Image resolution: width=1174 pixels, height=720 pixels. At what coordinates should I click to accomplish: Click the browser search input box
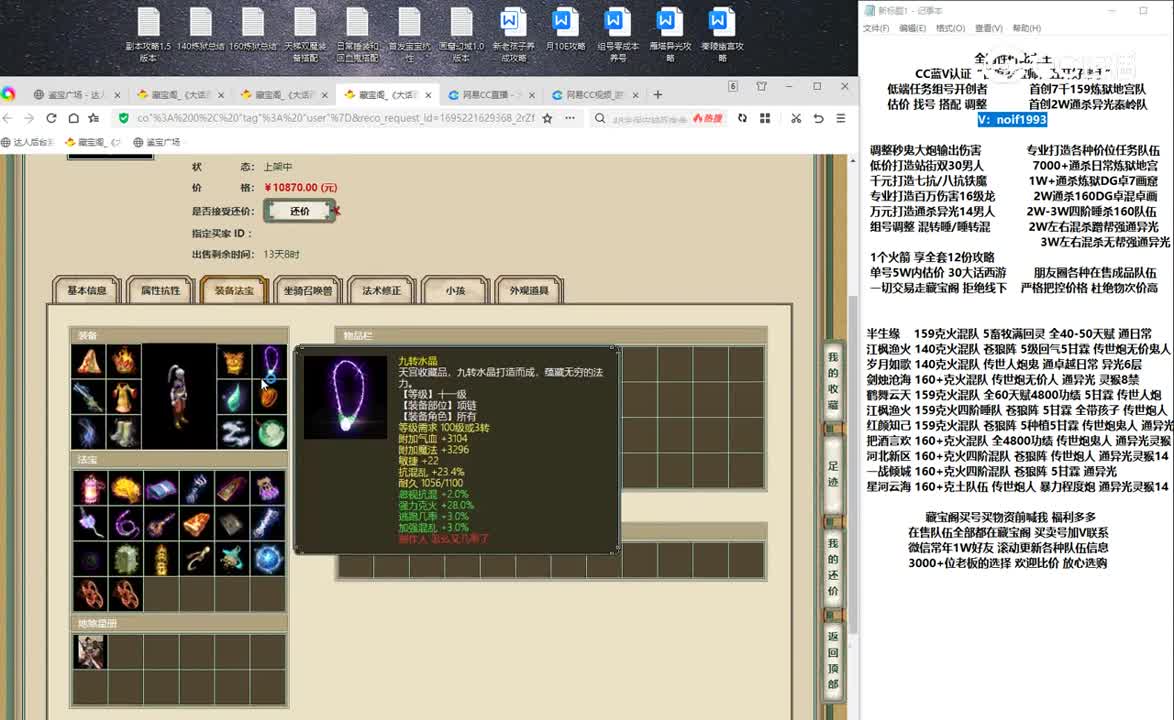(649, 118)
